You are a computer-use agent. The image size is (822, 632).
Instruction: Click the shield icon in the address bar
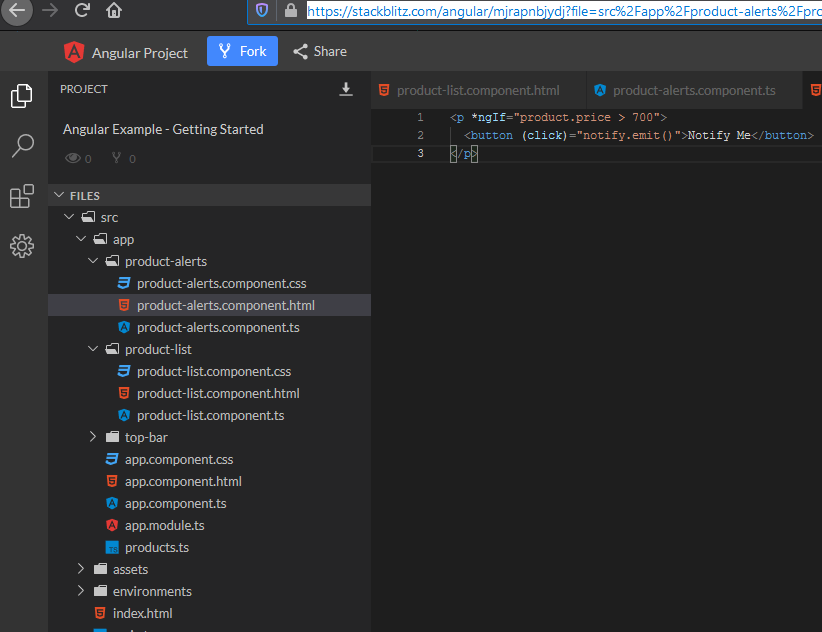pos(263,13)
